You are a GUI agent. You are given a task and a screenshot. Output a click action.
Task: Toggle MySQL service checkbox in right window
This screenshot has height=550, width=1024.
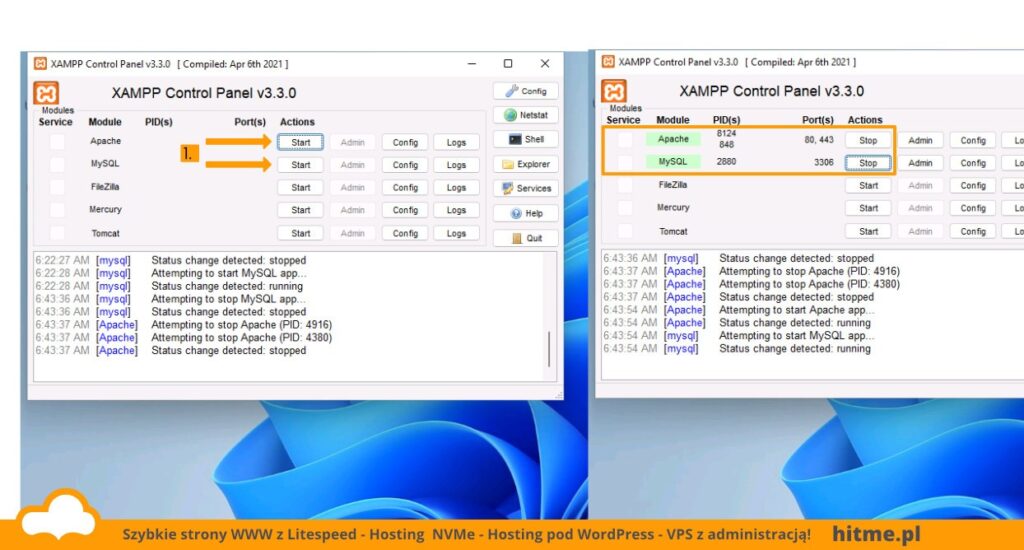(625, 162)
